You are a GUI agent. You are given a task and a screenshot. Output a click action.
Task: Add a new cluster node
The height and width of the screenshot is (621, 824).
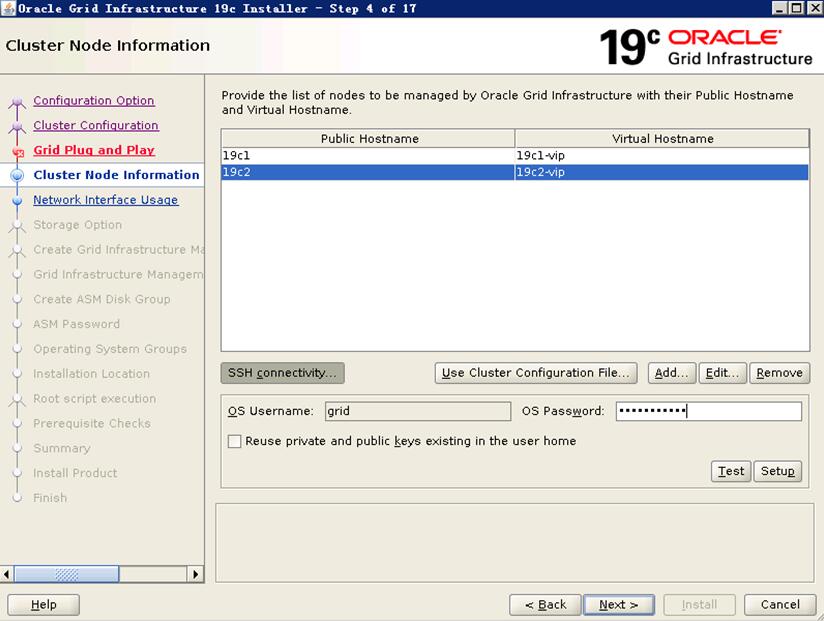point(672,373)
